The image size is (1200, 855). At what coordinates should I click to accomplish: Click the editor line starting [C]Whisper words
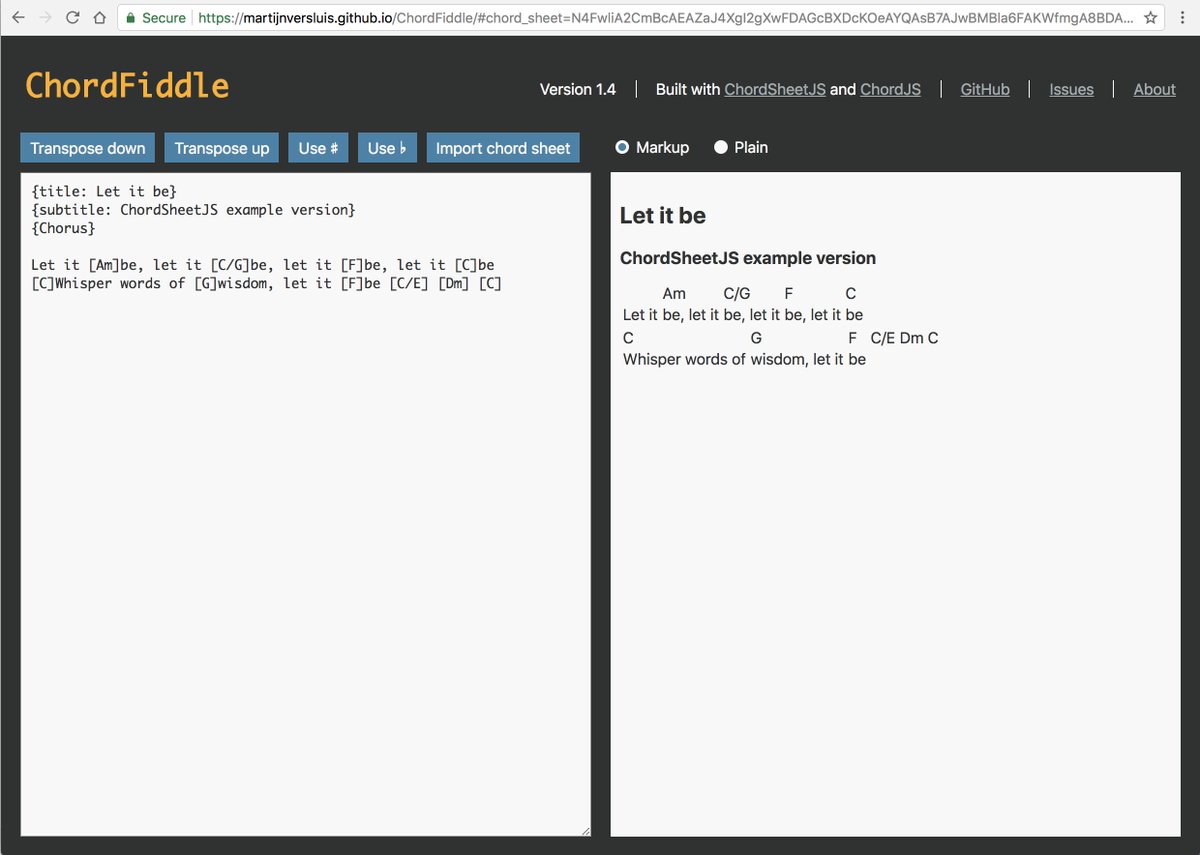pyautogui.click(x=266, y=283)
